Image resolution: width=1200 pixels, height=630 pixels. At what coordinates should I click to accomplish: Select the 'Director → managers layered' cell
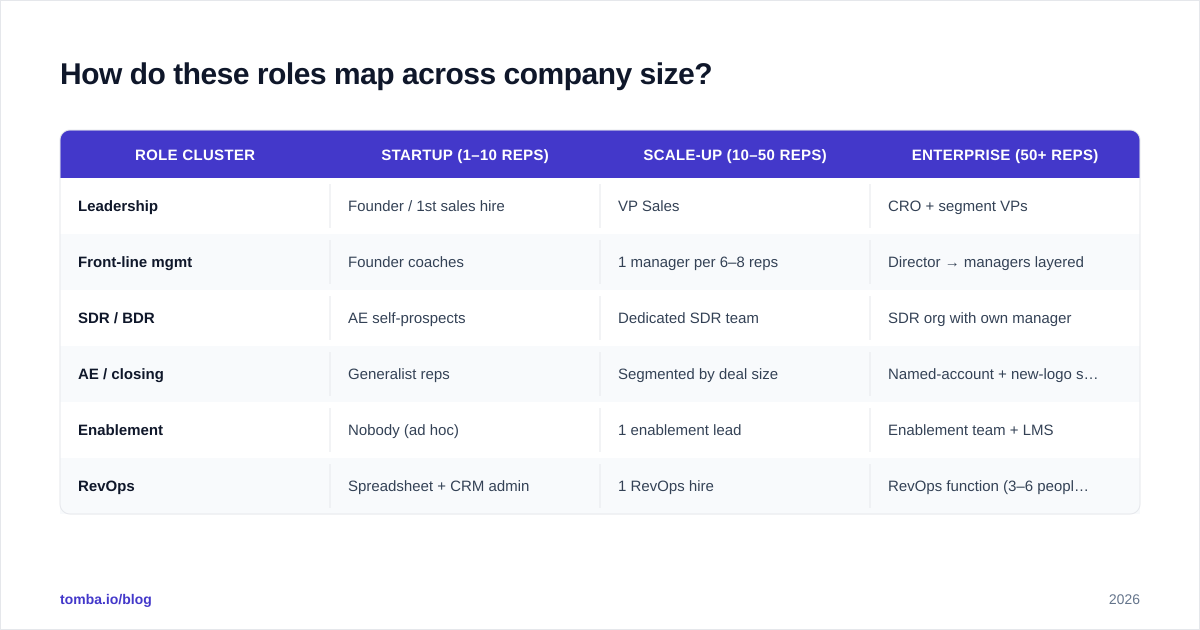(x=1005, y=262)
